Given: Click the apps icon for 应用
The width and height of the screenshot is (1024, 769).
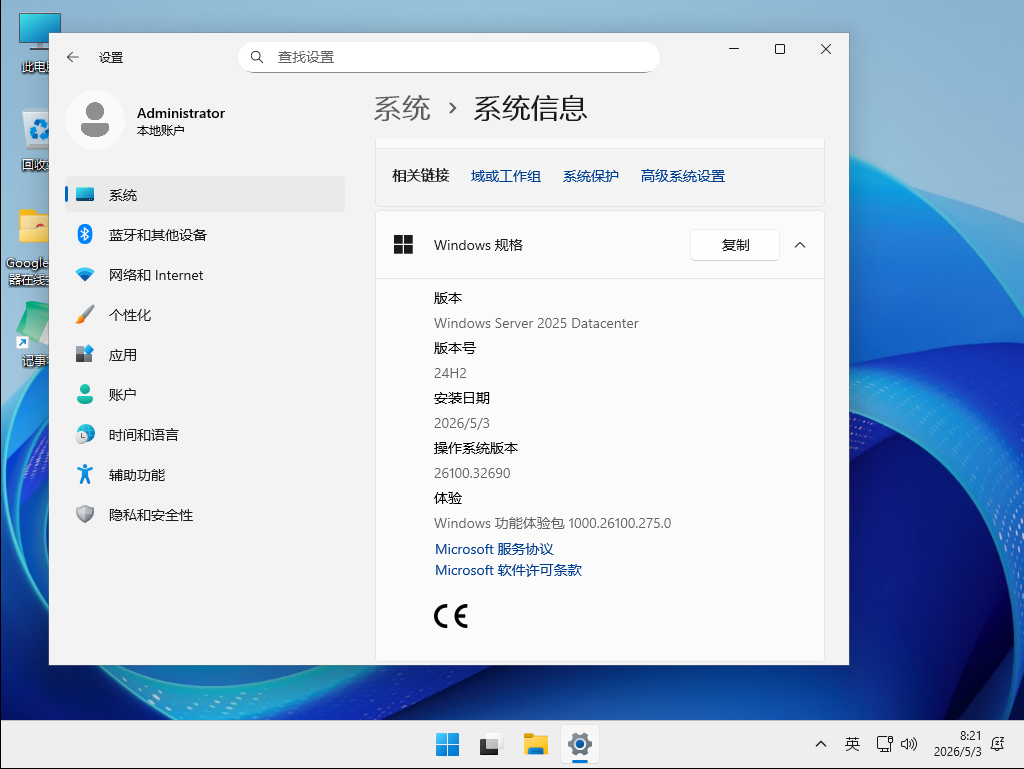Looking at the screenshot, I should point(85,354).
